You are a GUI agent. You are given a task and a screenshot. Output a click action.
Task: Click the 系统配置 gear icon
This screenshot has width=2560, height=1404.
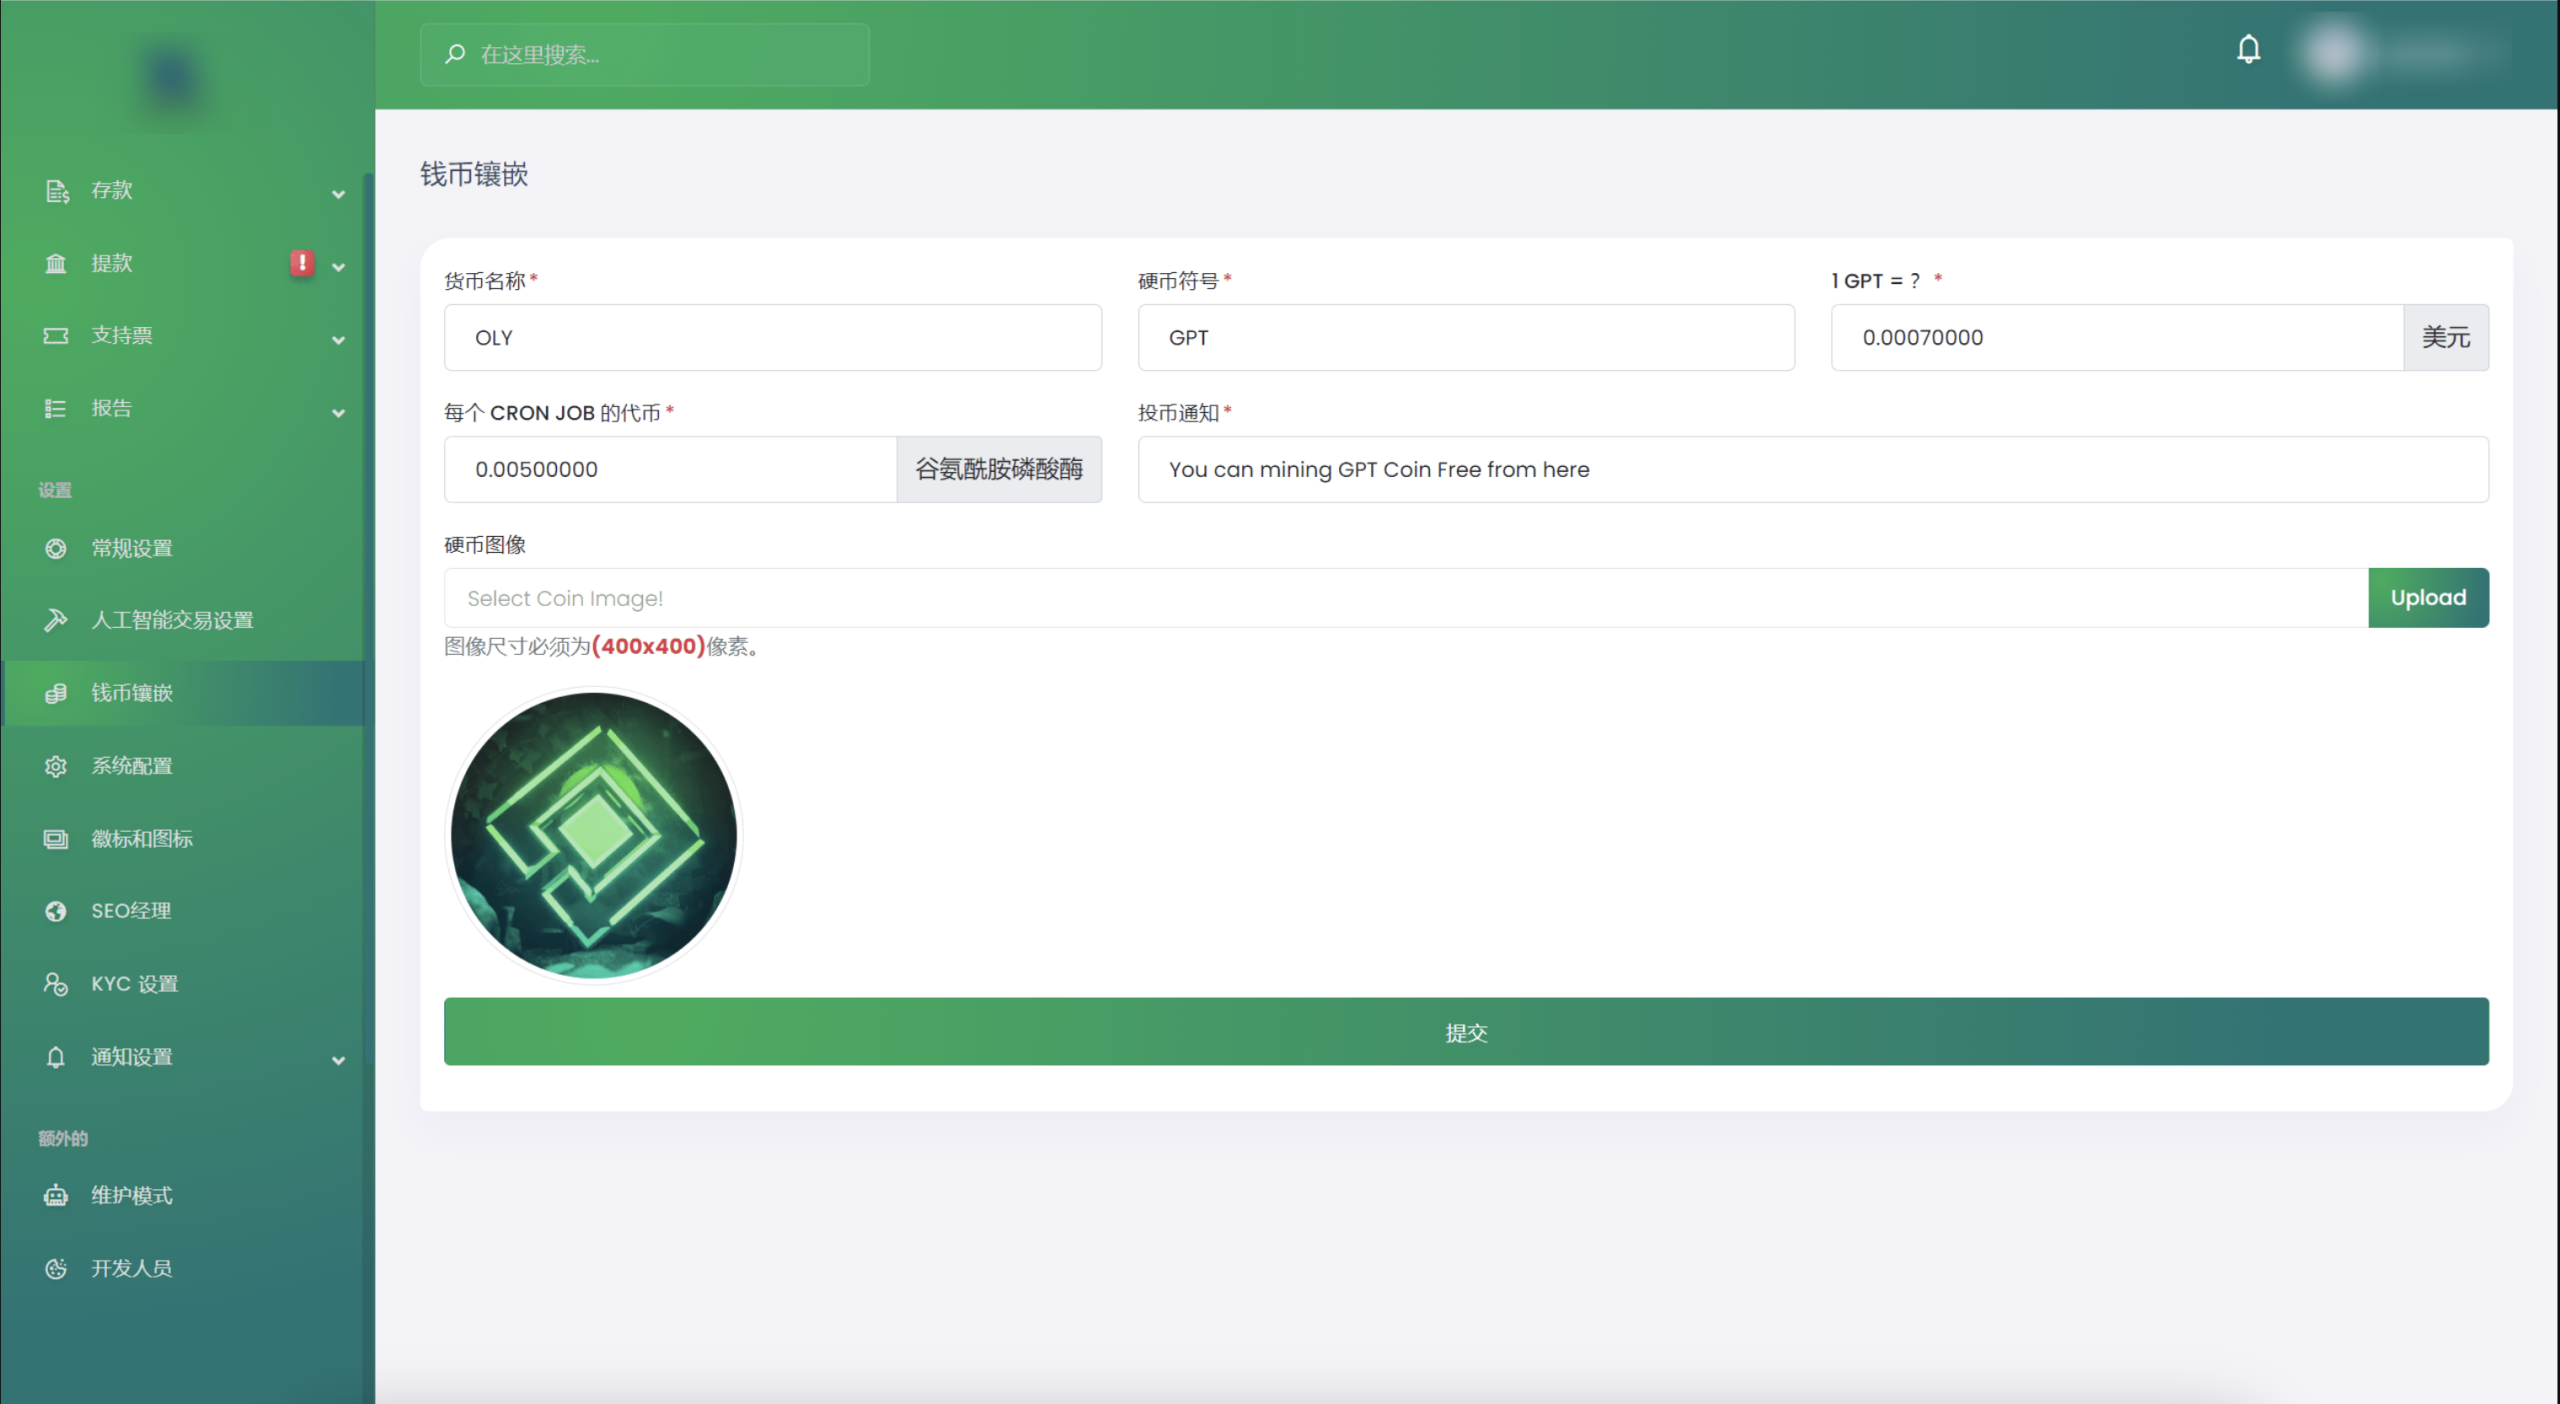[x=56, y=766]
